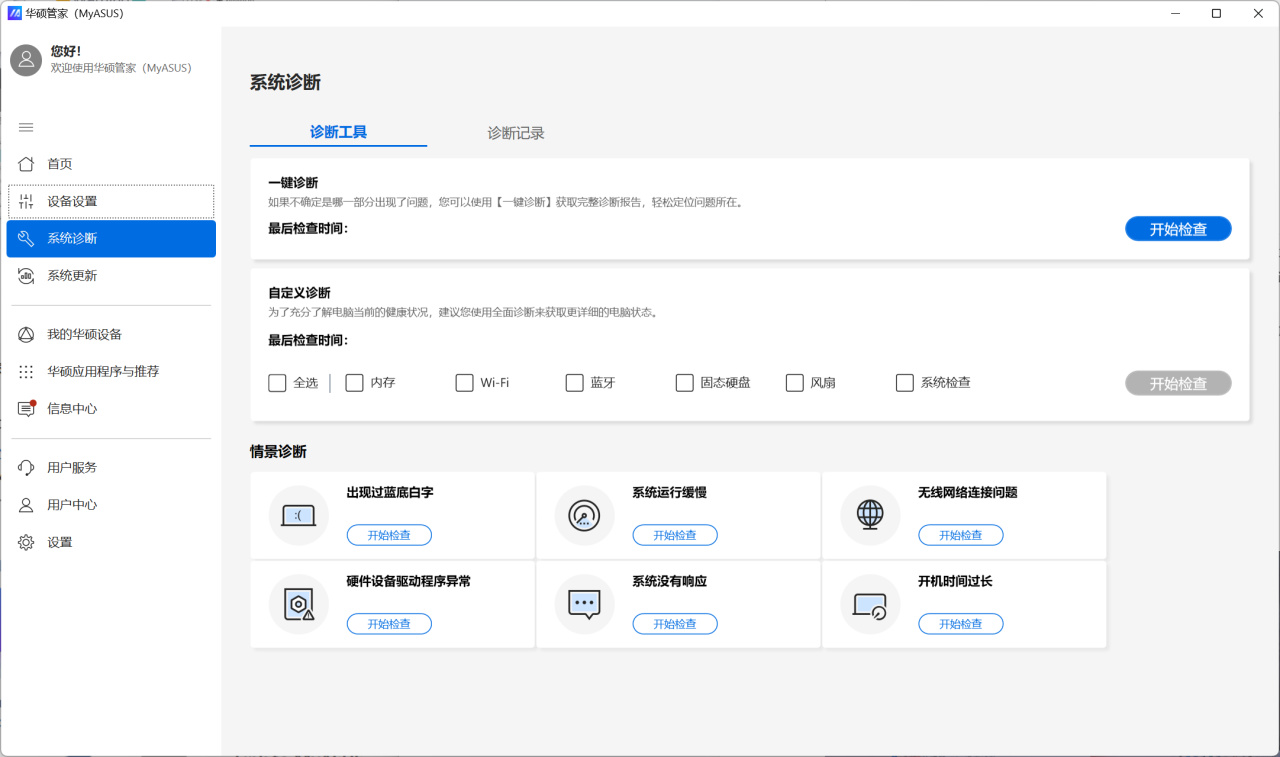The height and width of the screenshot is (757, 1280).
Task: Open the 诊断记录 tab
Action: click(516, 133)
